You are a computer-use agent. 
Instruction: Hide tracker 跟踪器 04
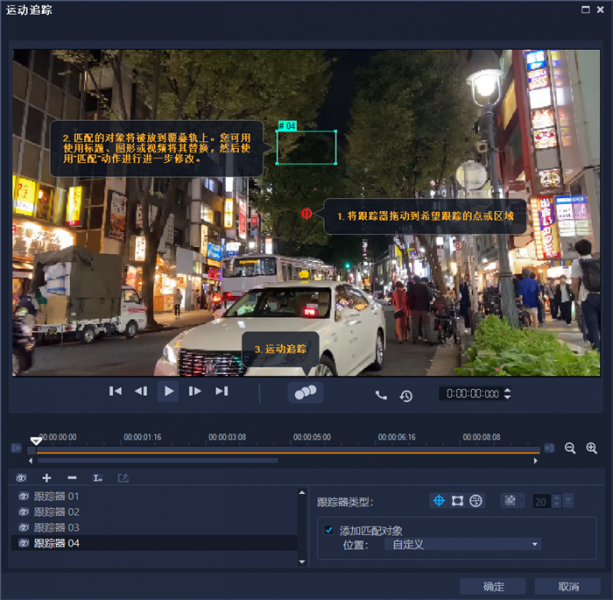(24, 543)
